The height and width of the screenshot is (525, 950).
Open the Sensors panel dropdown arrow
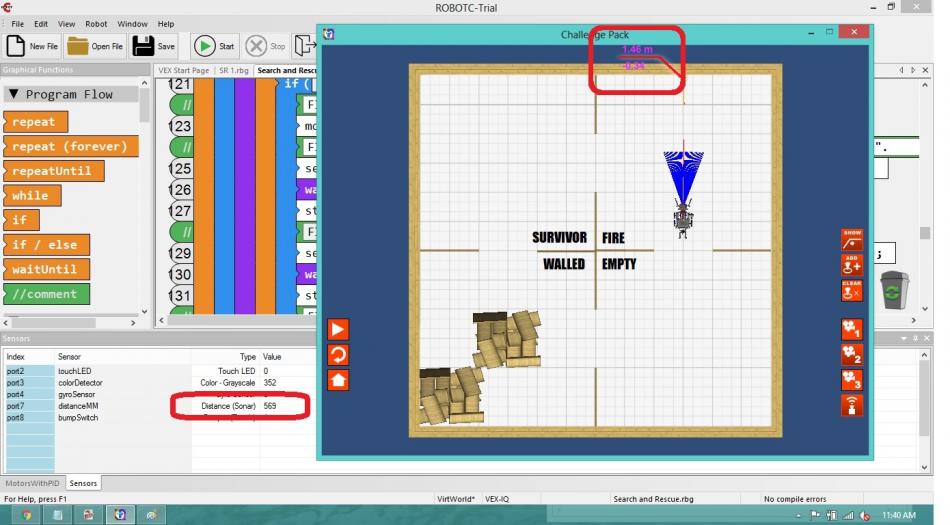pyautogui.click(x=903, y=338)
